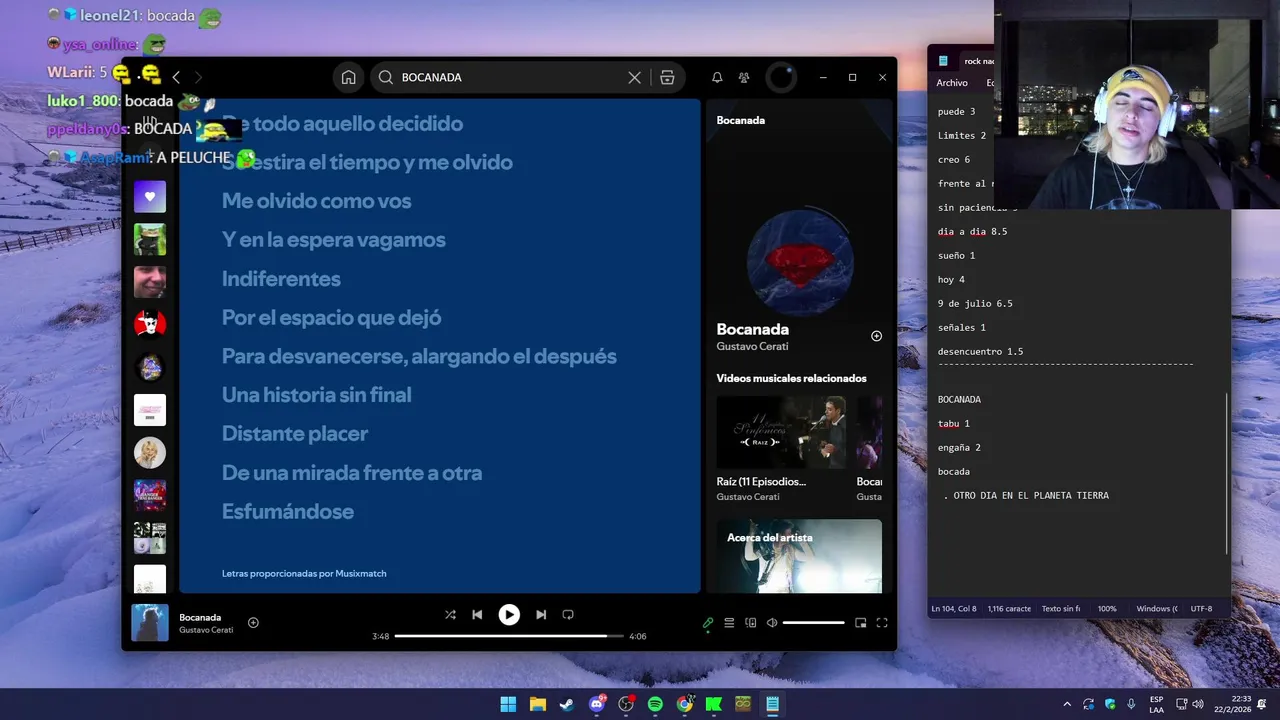This screenshot has width=1280, height=720.
Task: Go forward with Spotify forward arrow
Action: (198, 77)
